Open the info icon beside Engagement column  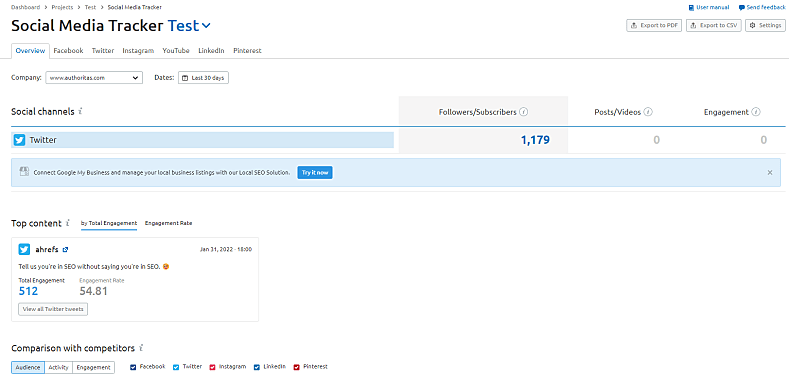click(756, 112)
